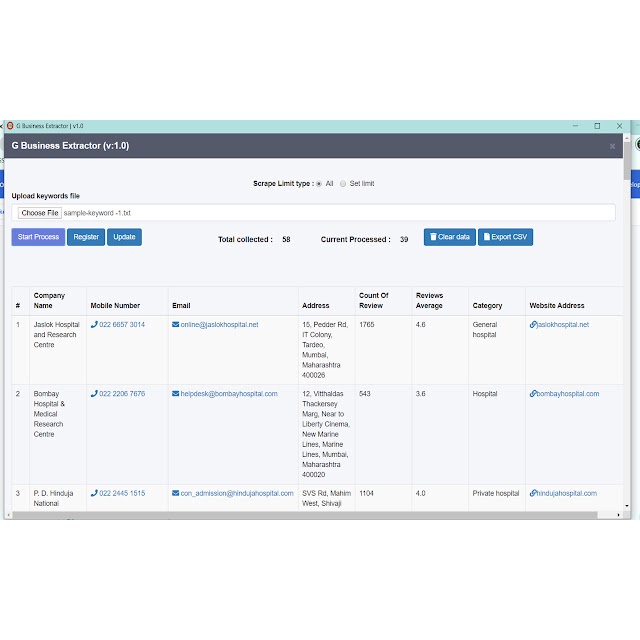Click phone icon beside 022 2445 1515
The height and width of the screenshot is (640, 640).
pyautogui.click(x=94, y=493)
